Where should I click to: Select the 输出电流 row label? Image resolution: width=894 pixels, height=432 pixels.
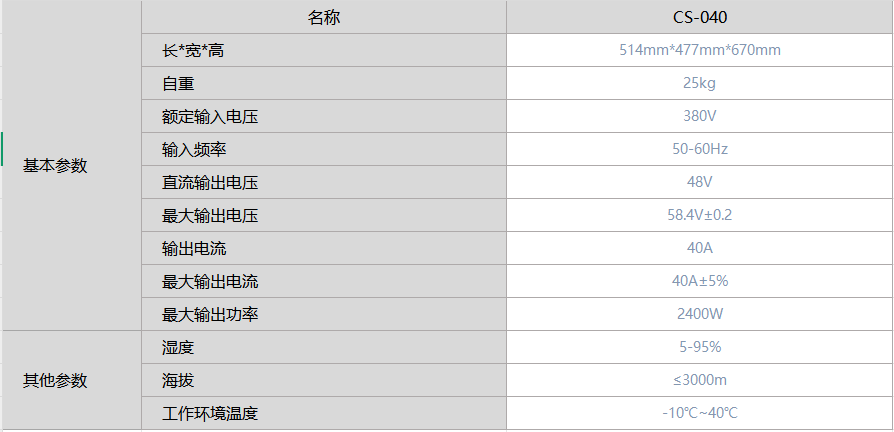point(194,248)
